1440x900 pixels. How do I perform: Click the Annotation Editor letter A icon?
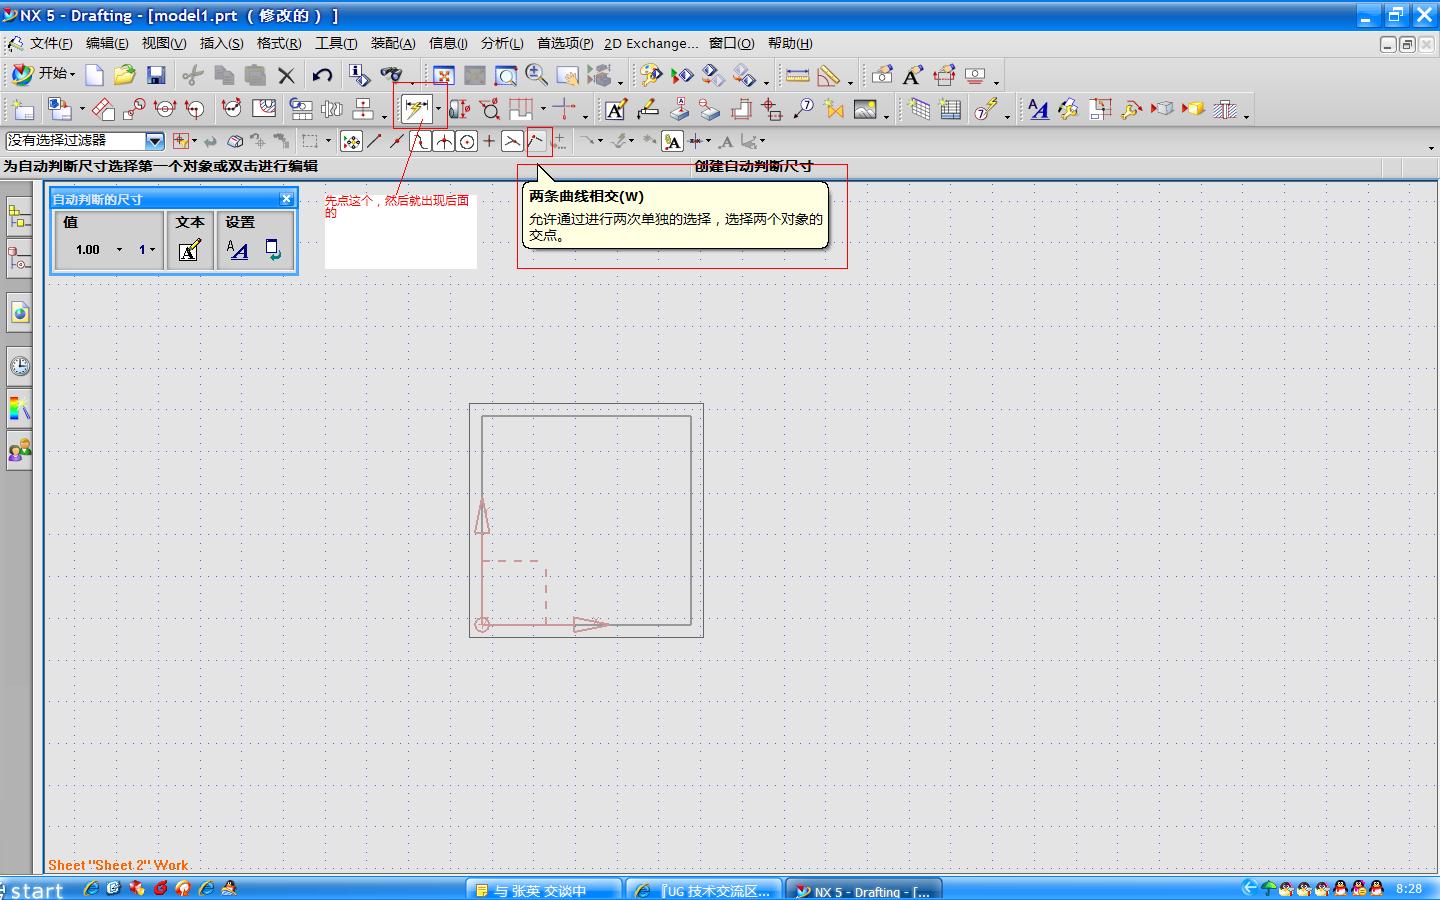tap(616, 109)
